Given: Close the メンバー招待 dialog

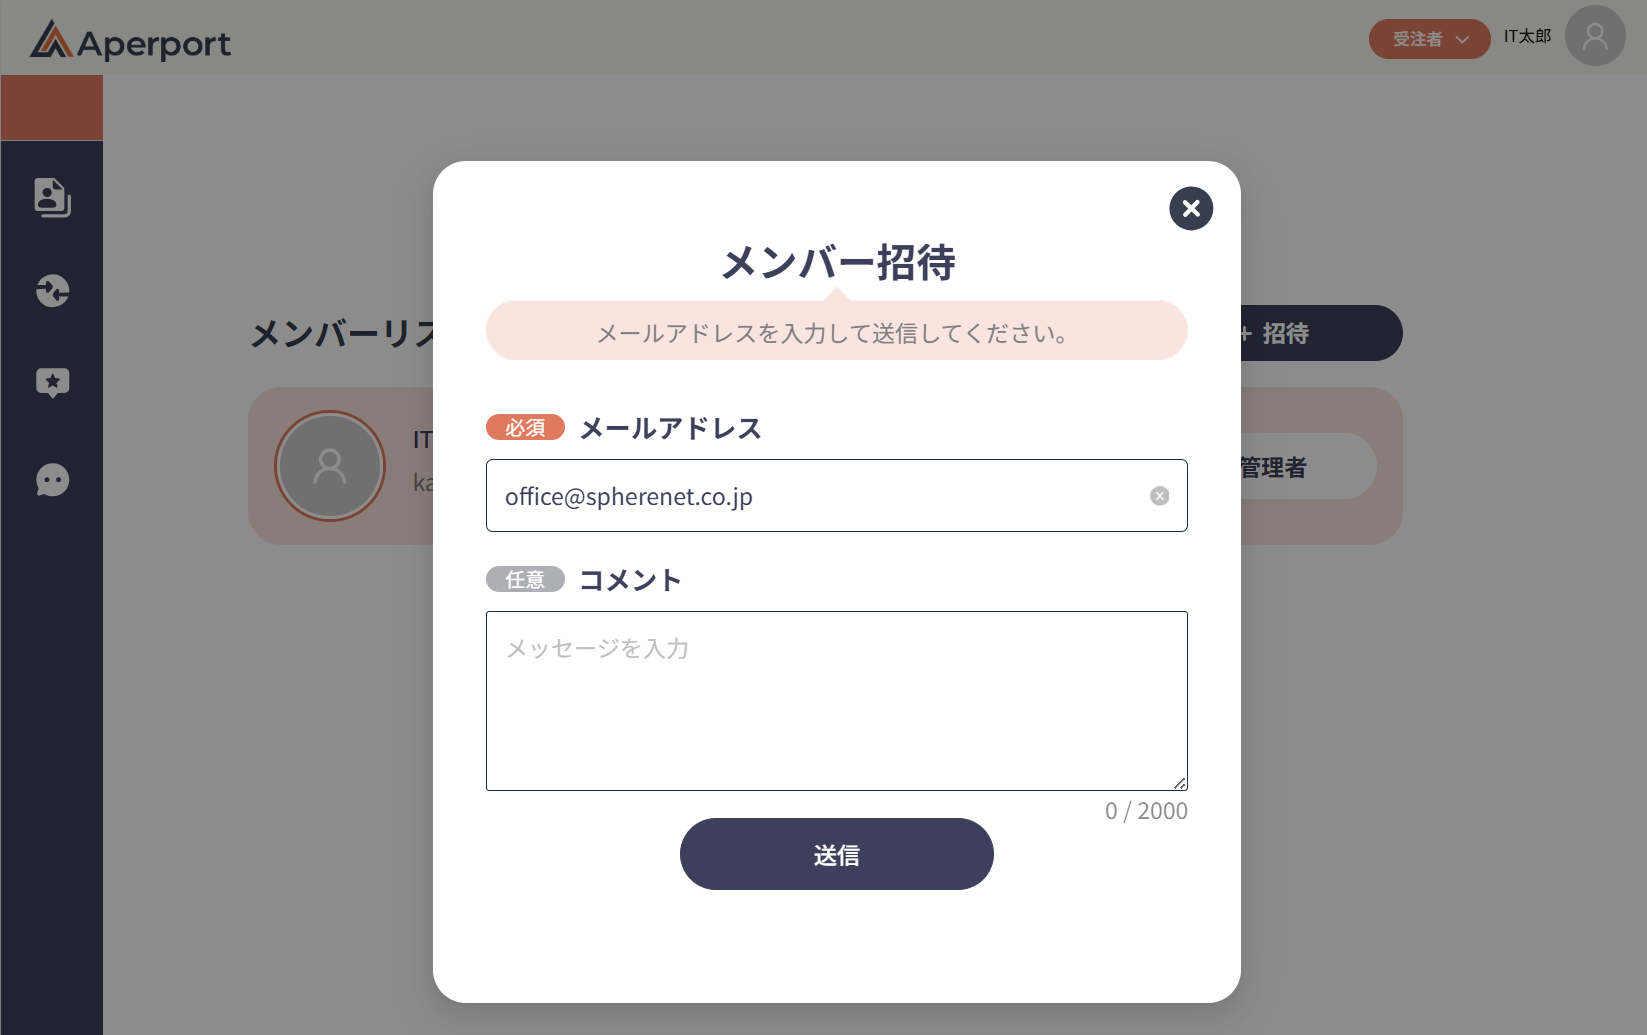Looking at the screenshot, I should [x=1191, y=208].
